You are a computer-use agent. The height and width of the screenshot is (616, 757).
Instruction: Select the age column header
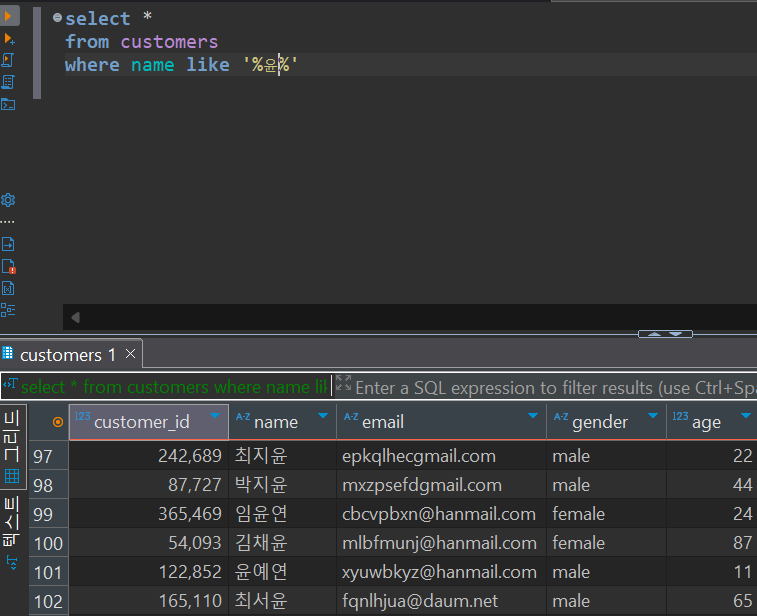(x=712, y=422)
